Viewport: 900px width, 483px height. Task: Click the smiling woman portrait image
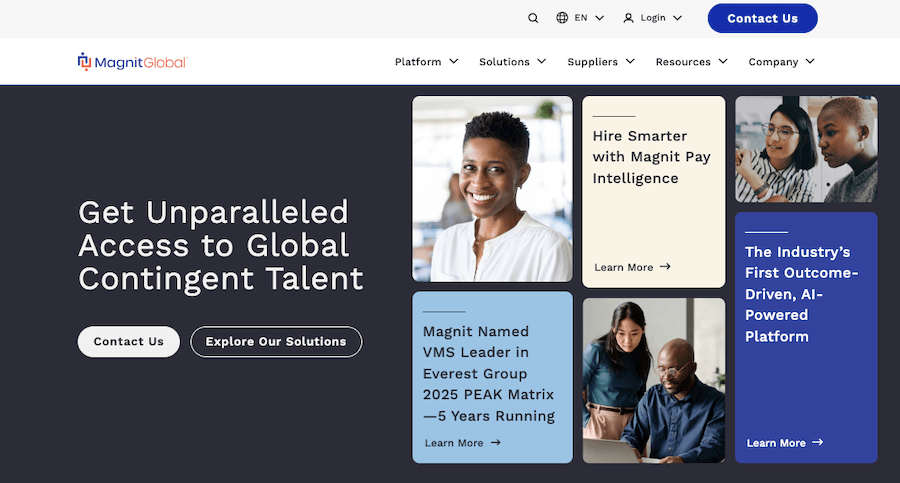click(x=492, y=189)
